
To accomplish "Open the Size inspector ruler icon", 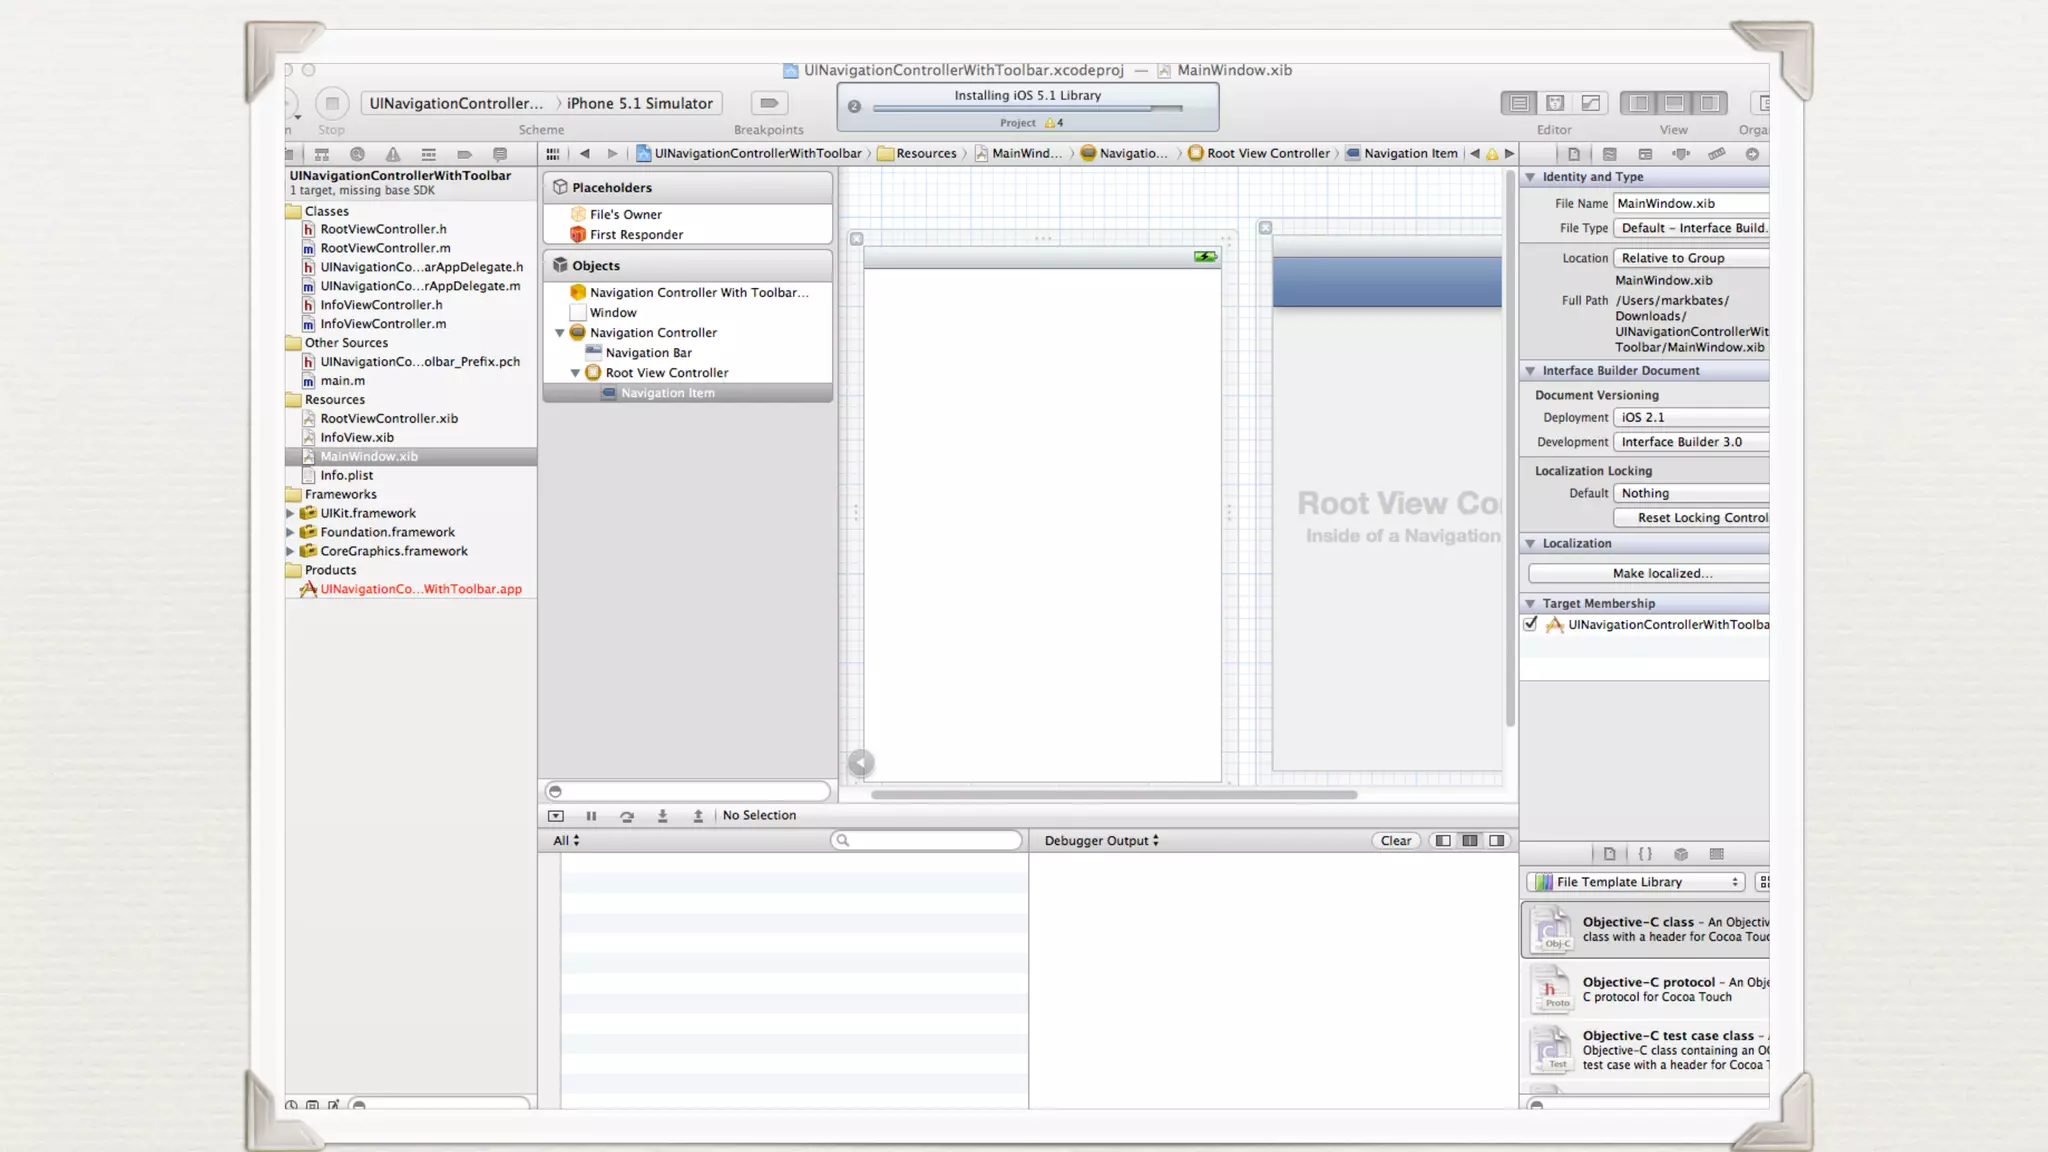I will click(1716, 154).
